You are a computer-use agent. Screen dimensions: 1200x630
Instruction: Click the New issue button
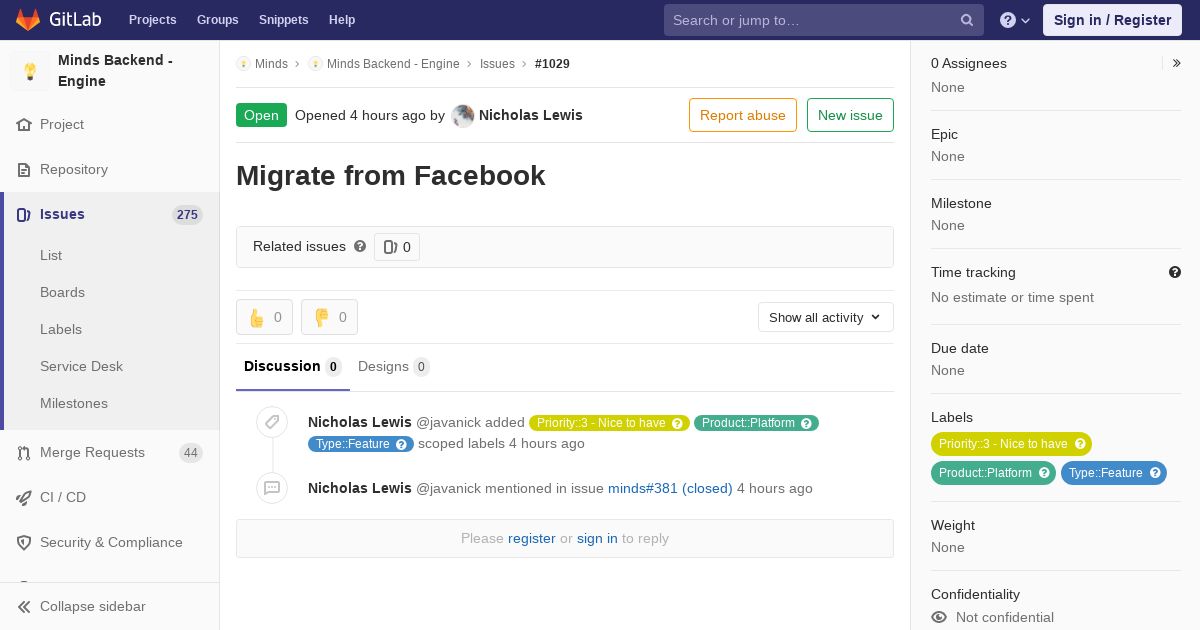point(850,115)
